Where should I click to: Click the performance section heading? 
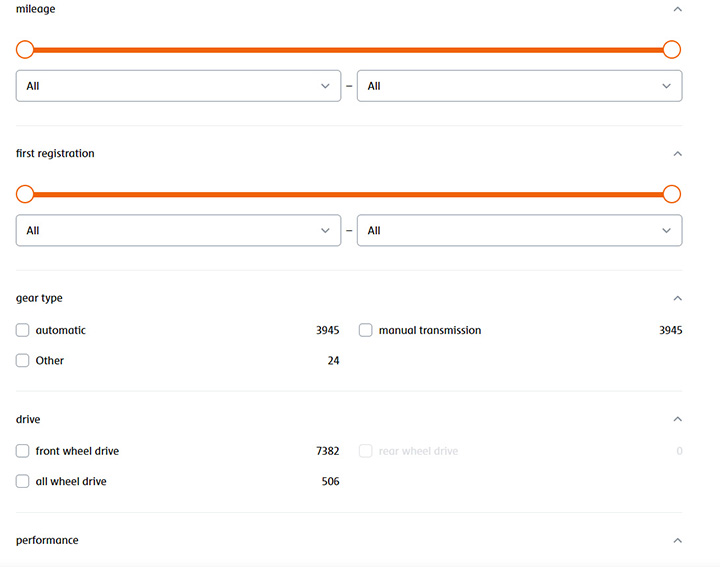click(47, 540)
